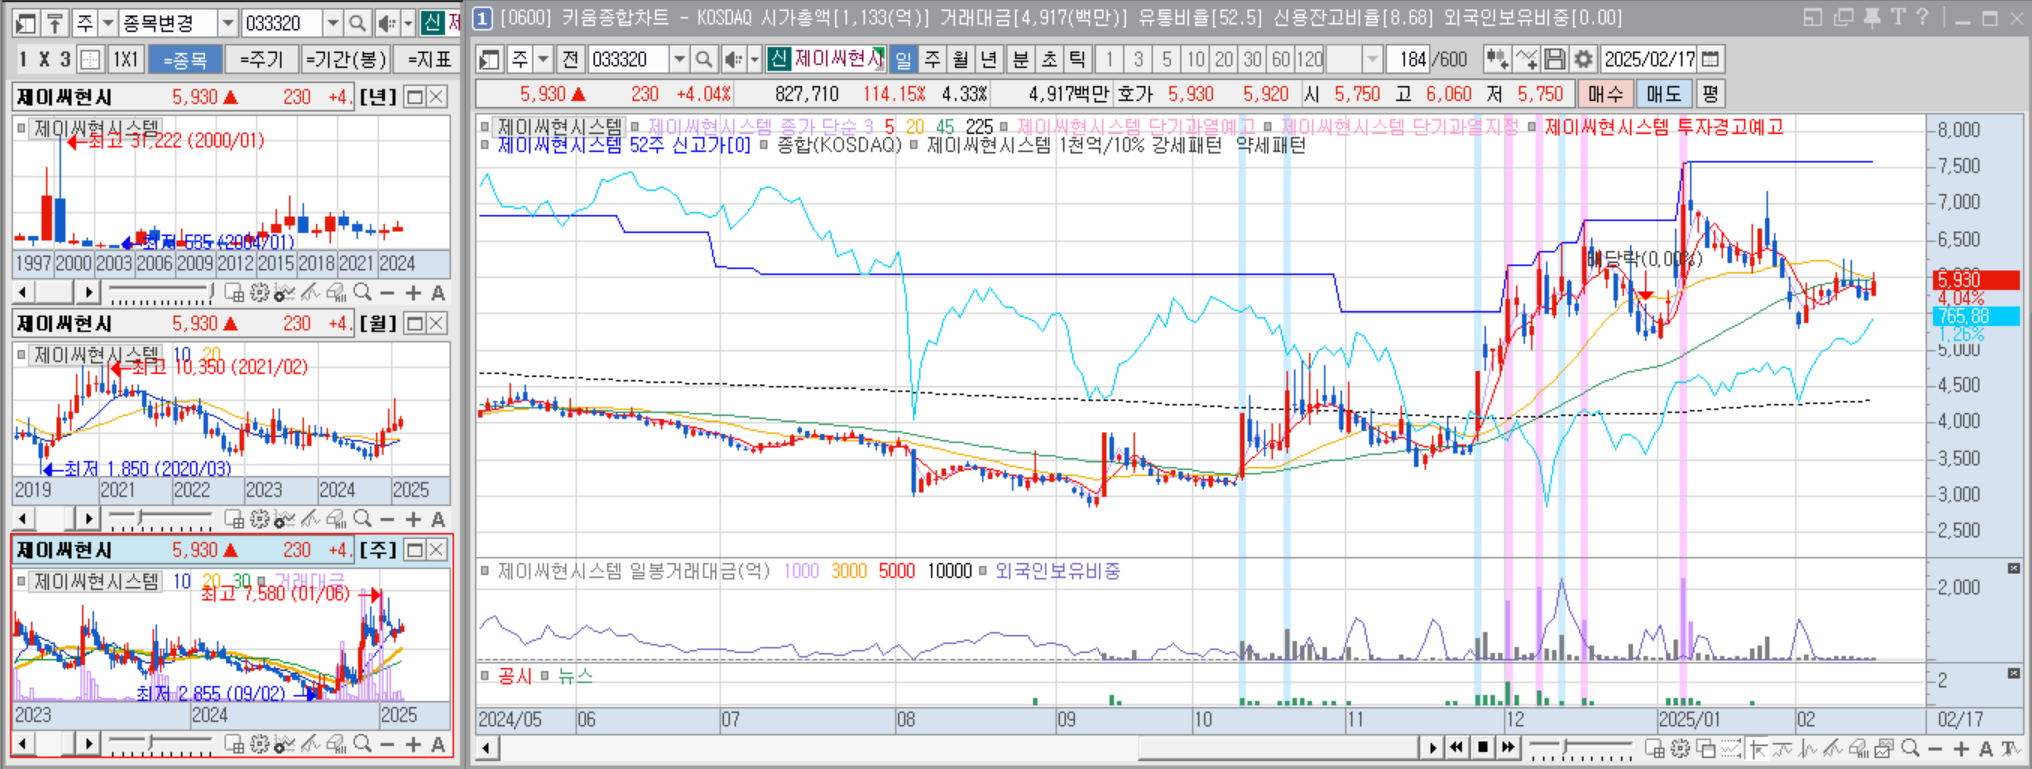This screenshot has width=2032, height=769.
Task: Click the grid layout icon next to 1 X 3
Action: [90, 59]
